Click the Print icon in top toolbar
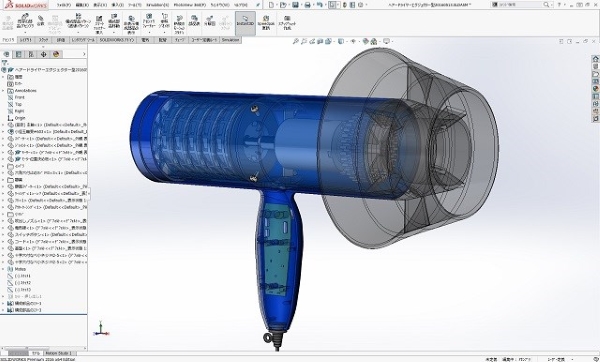Viewport: 600px width, 362px height. coord(307,5)
